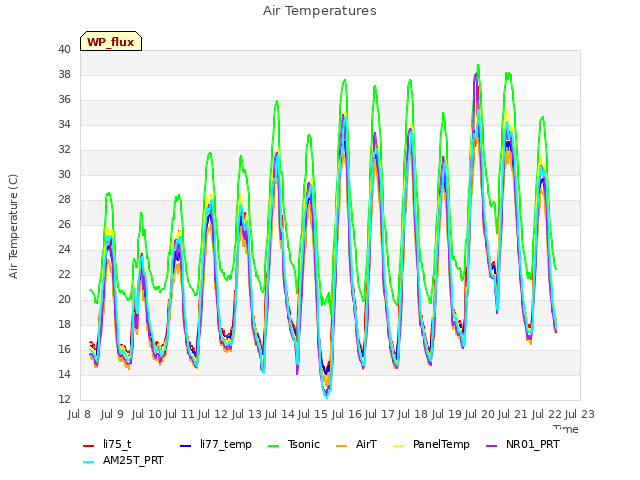The width and height of the screenshot is (640, 480).
Task: Click the 12 y-axis tick label
Action: tap(64, 399)
